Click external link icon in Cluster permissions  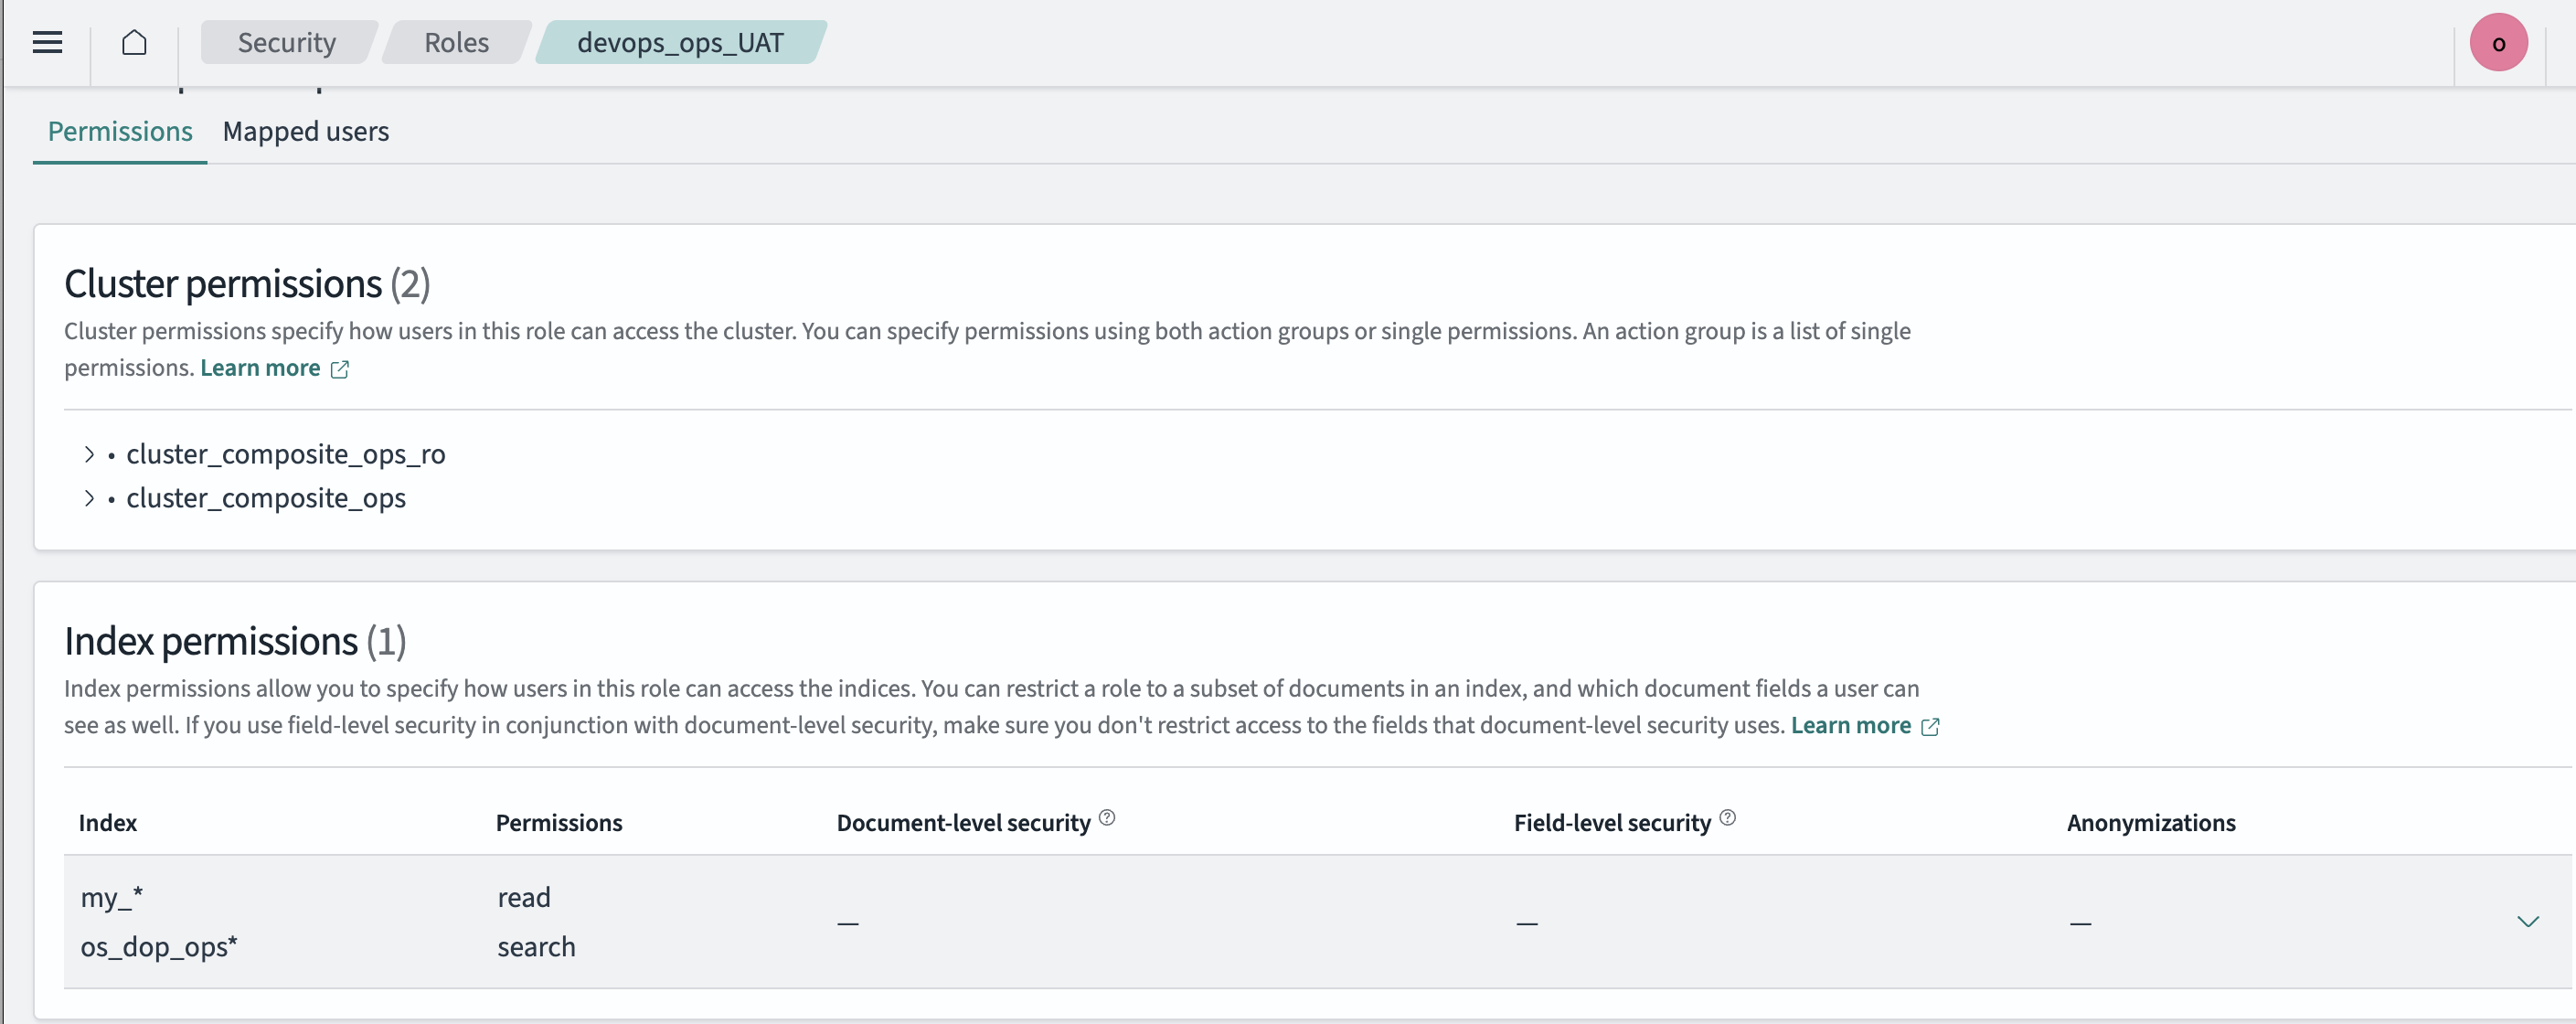340,370
